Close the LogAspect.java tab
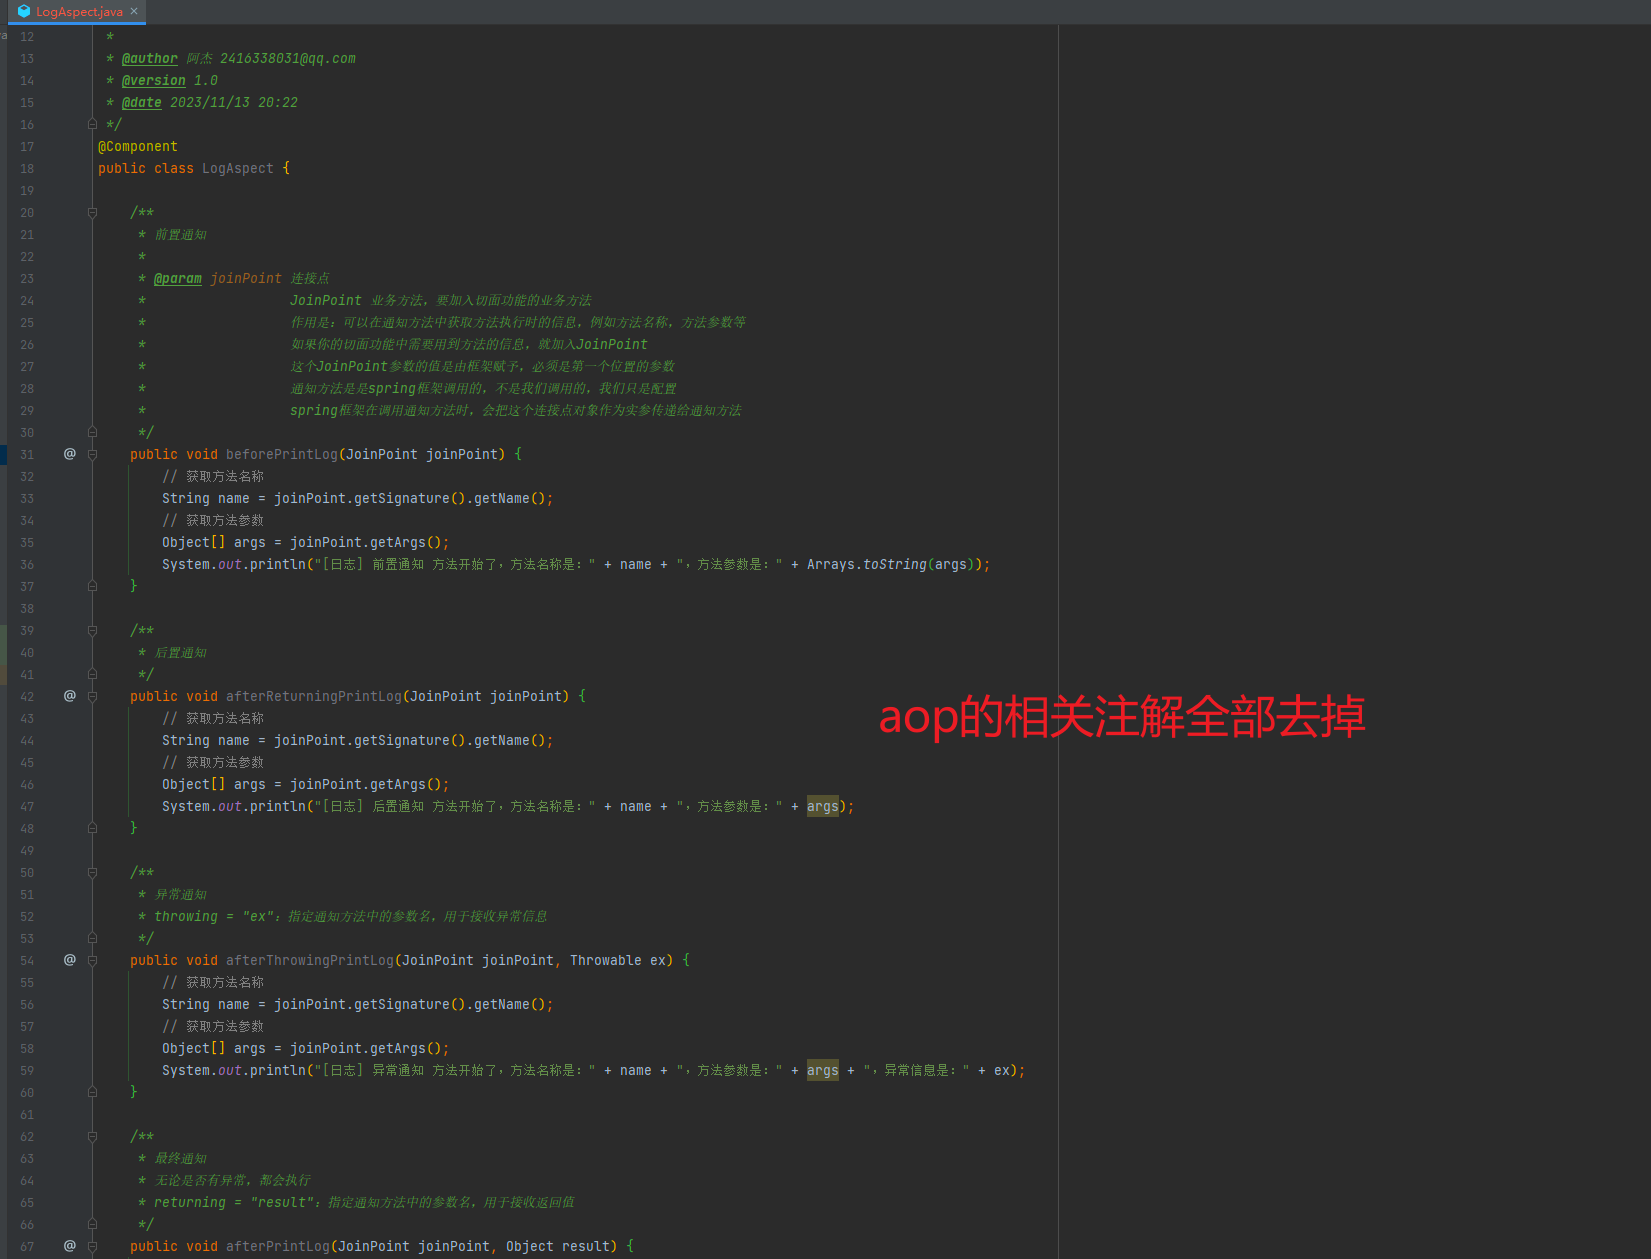Screen dimensions: 1651x1259 134,12
